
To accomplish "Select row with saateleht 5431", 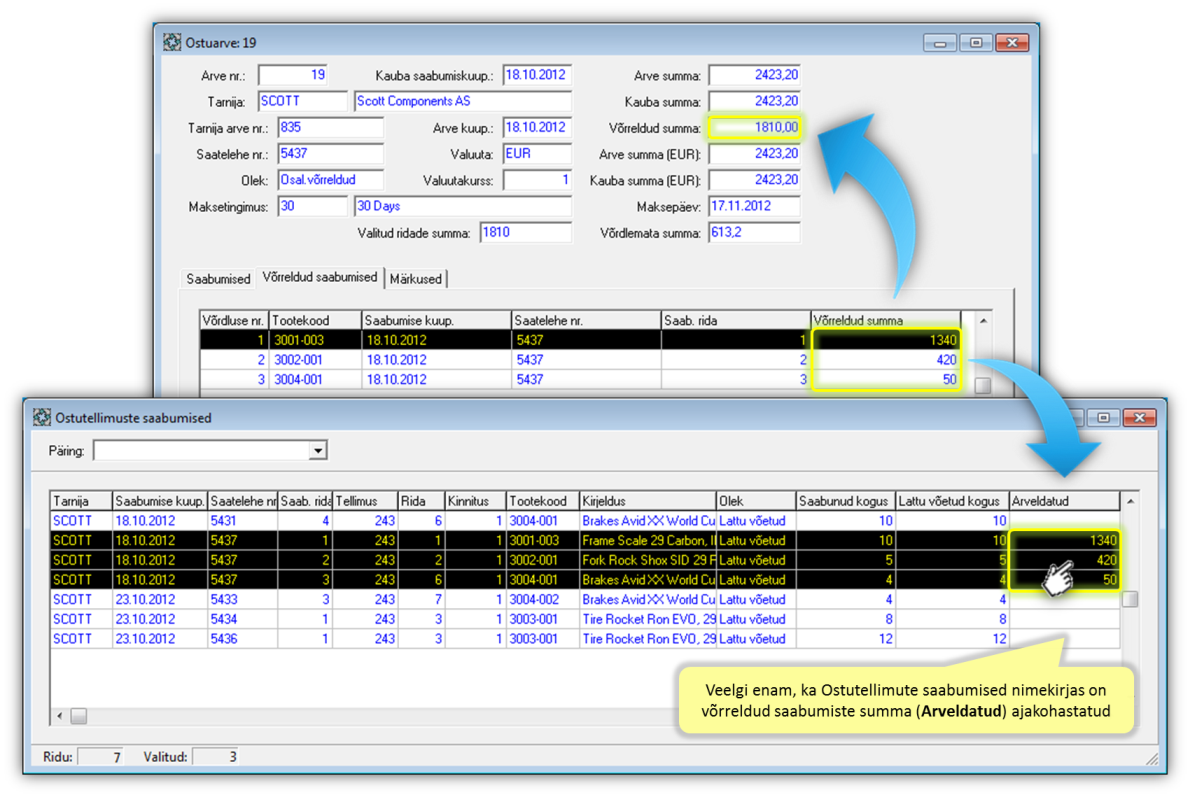I will click(240, 521).
